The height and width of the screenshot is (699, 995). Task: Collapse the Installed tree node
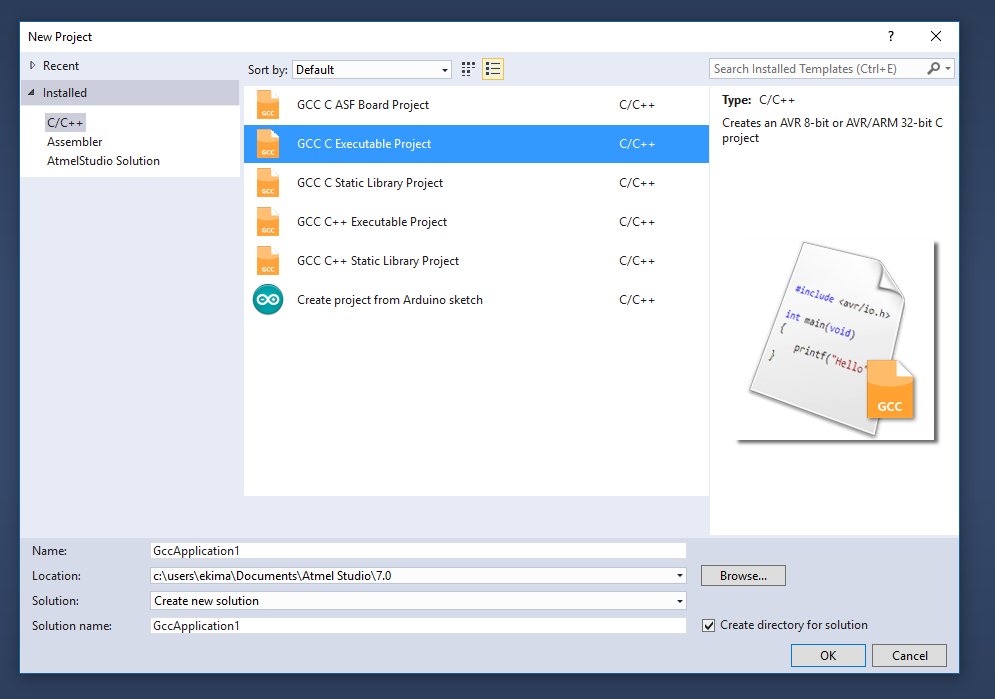pos(31,93)
